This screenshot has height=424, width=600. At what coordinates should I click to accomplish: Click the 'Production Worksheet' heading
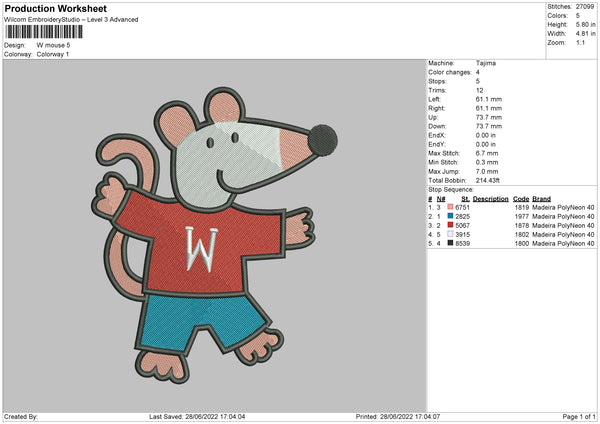pos(56,9)
